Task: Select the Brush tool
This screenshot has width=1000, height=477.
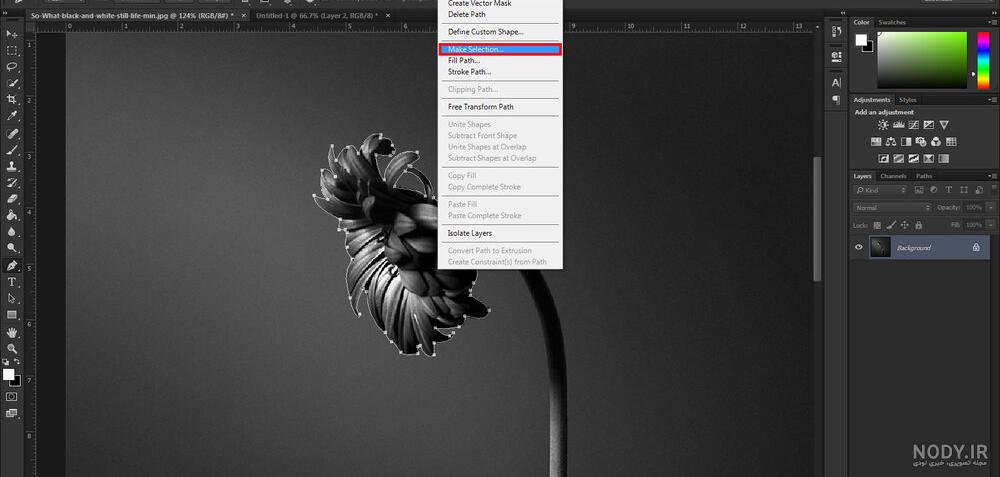Action: 11,150
